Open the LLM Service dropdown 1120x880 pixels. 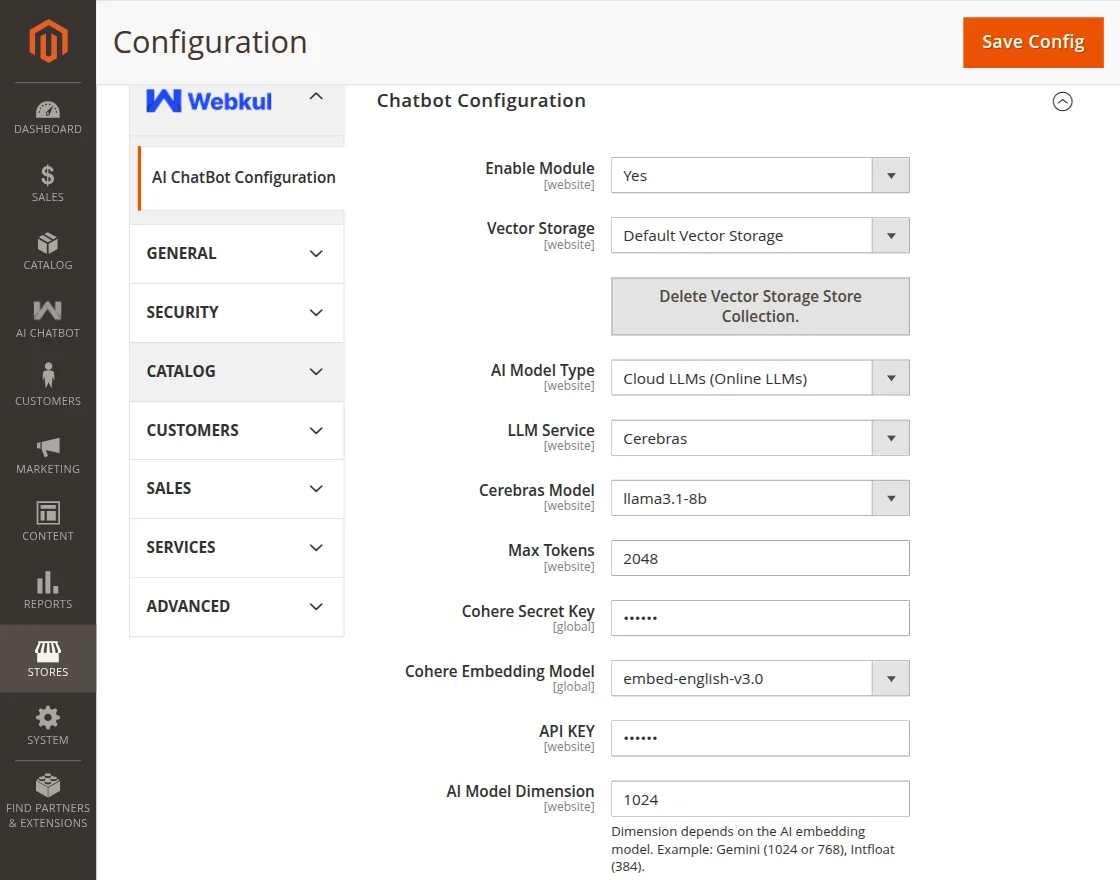760,438
